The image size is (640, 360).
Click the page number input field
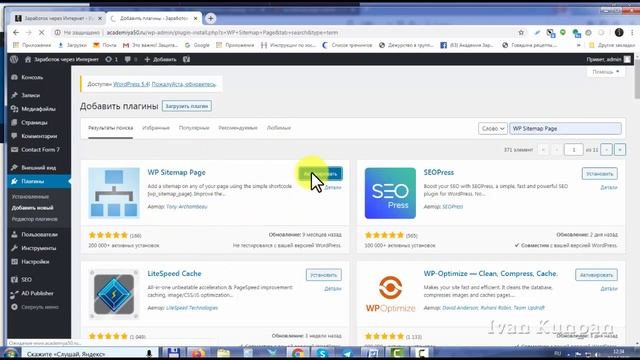[x=573, y=150]
